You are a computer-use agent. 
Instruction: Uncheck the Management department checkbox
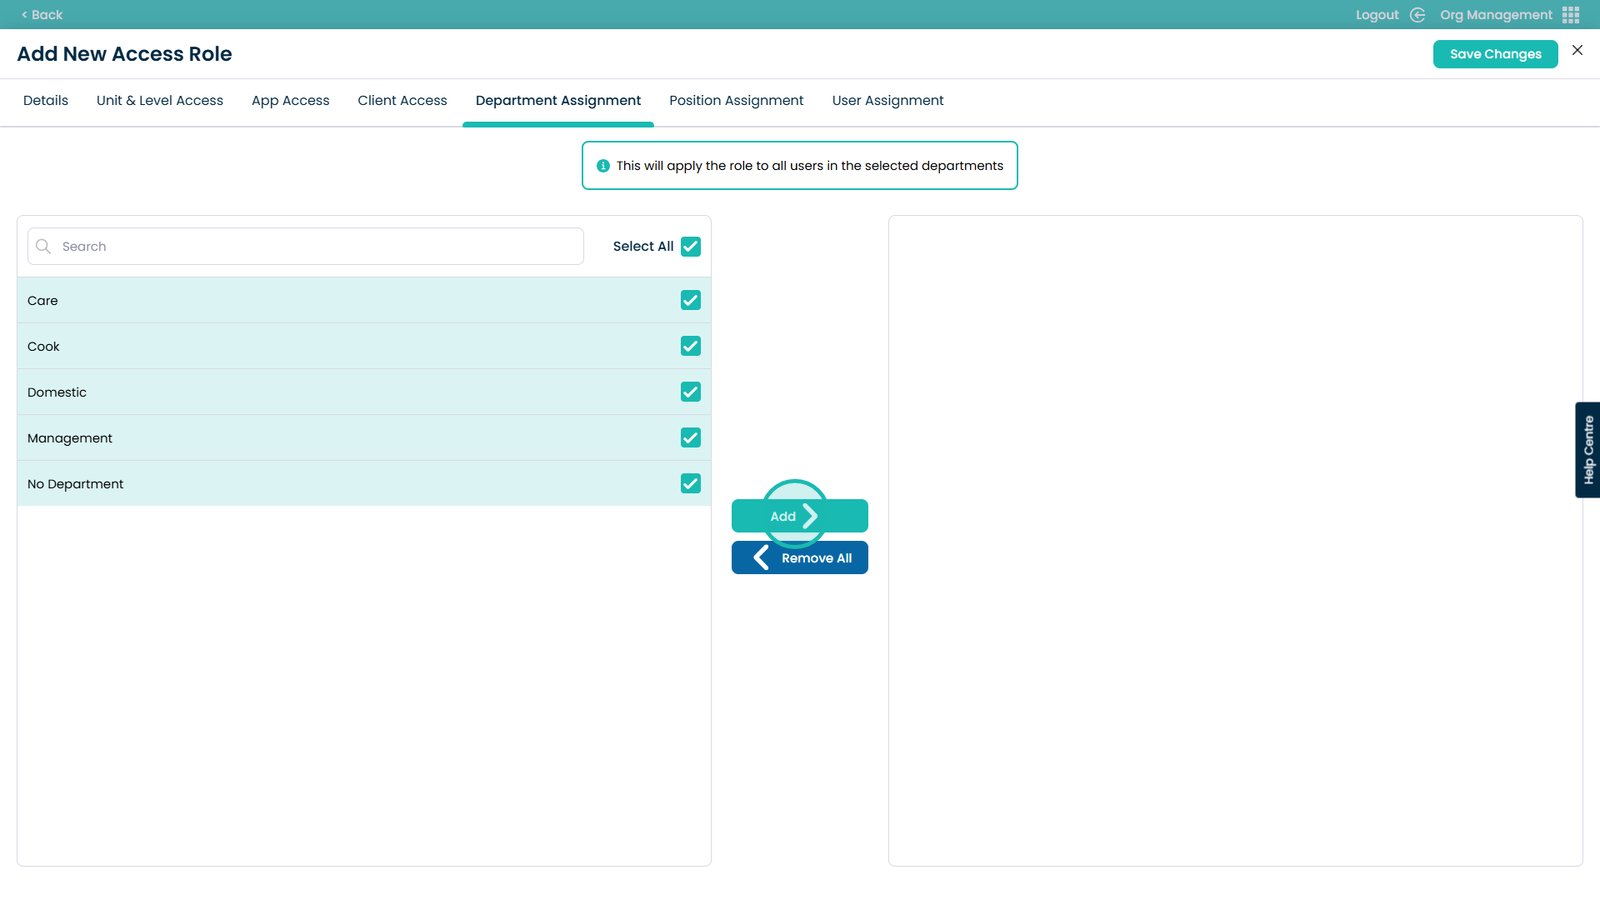(x=690, y=438)
